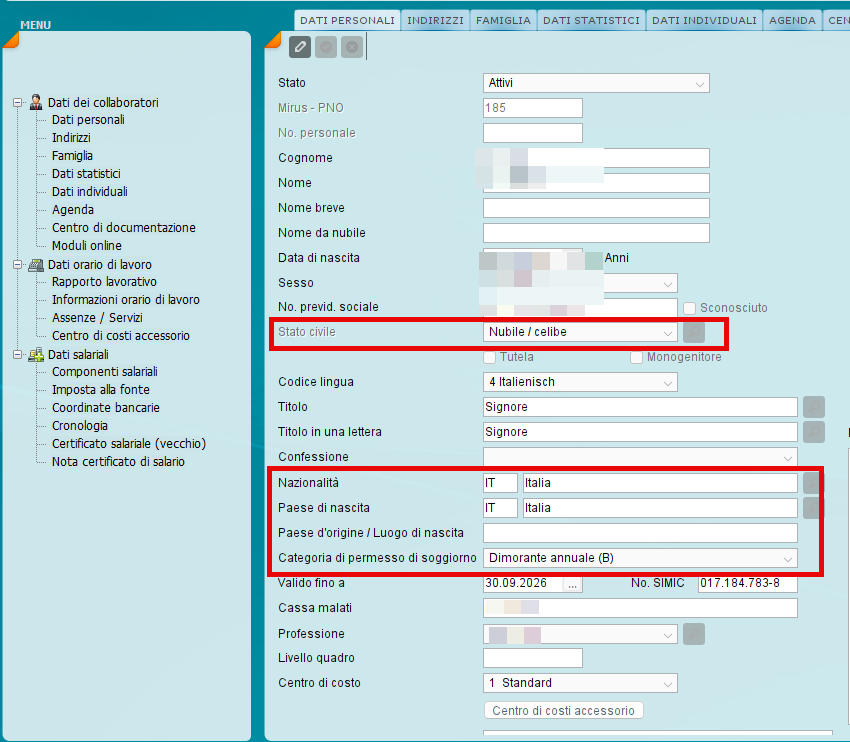This screenshot has width=850, height=742.
Task: Click the pencil edit icon
Action: click(x=300, y=47)
